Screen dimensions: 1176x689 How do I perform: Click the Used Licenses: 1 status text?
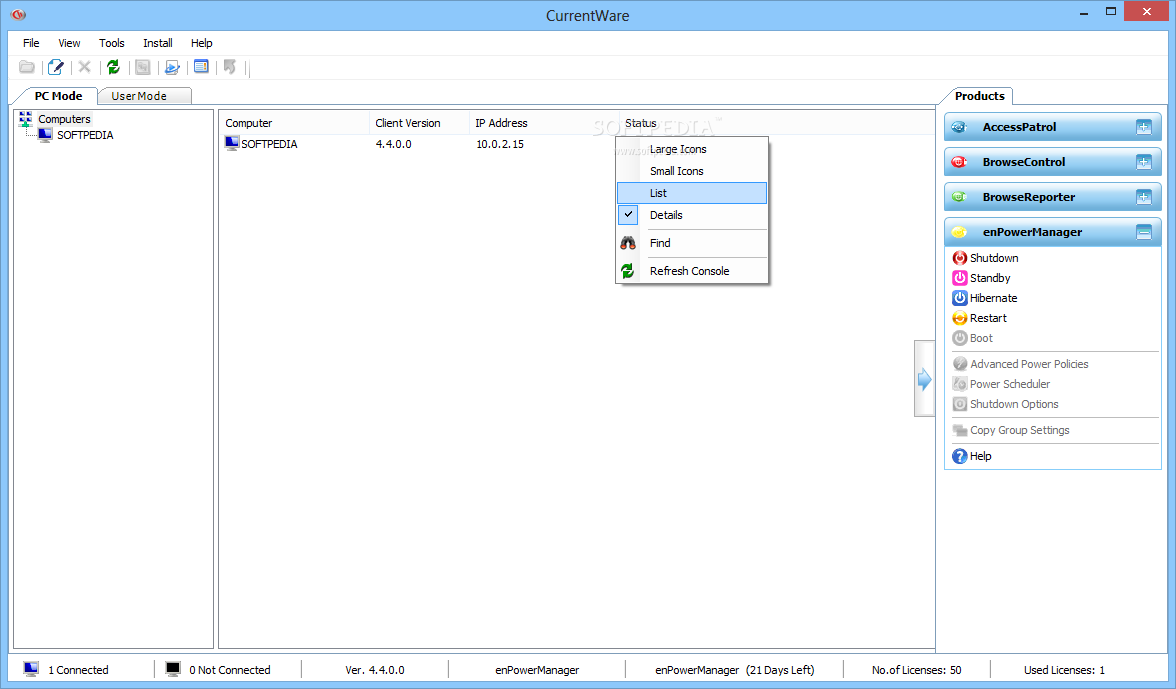tap(1064, 670)
